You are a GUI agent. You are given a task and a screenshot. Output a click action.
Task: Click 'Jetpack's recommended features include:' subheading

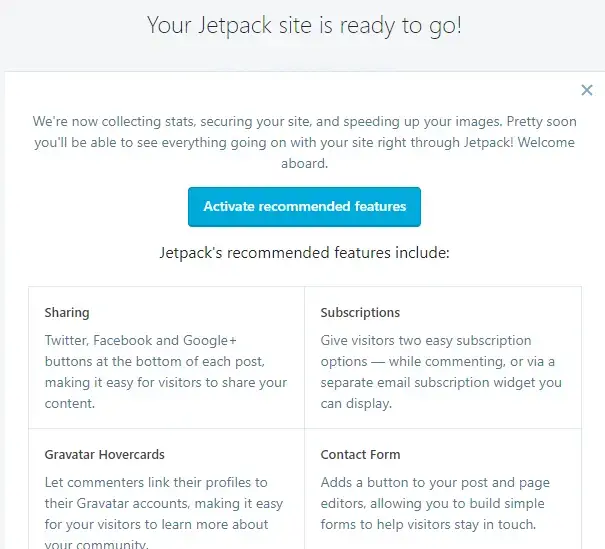304,253
